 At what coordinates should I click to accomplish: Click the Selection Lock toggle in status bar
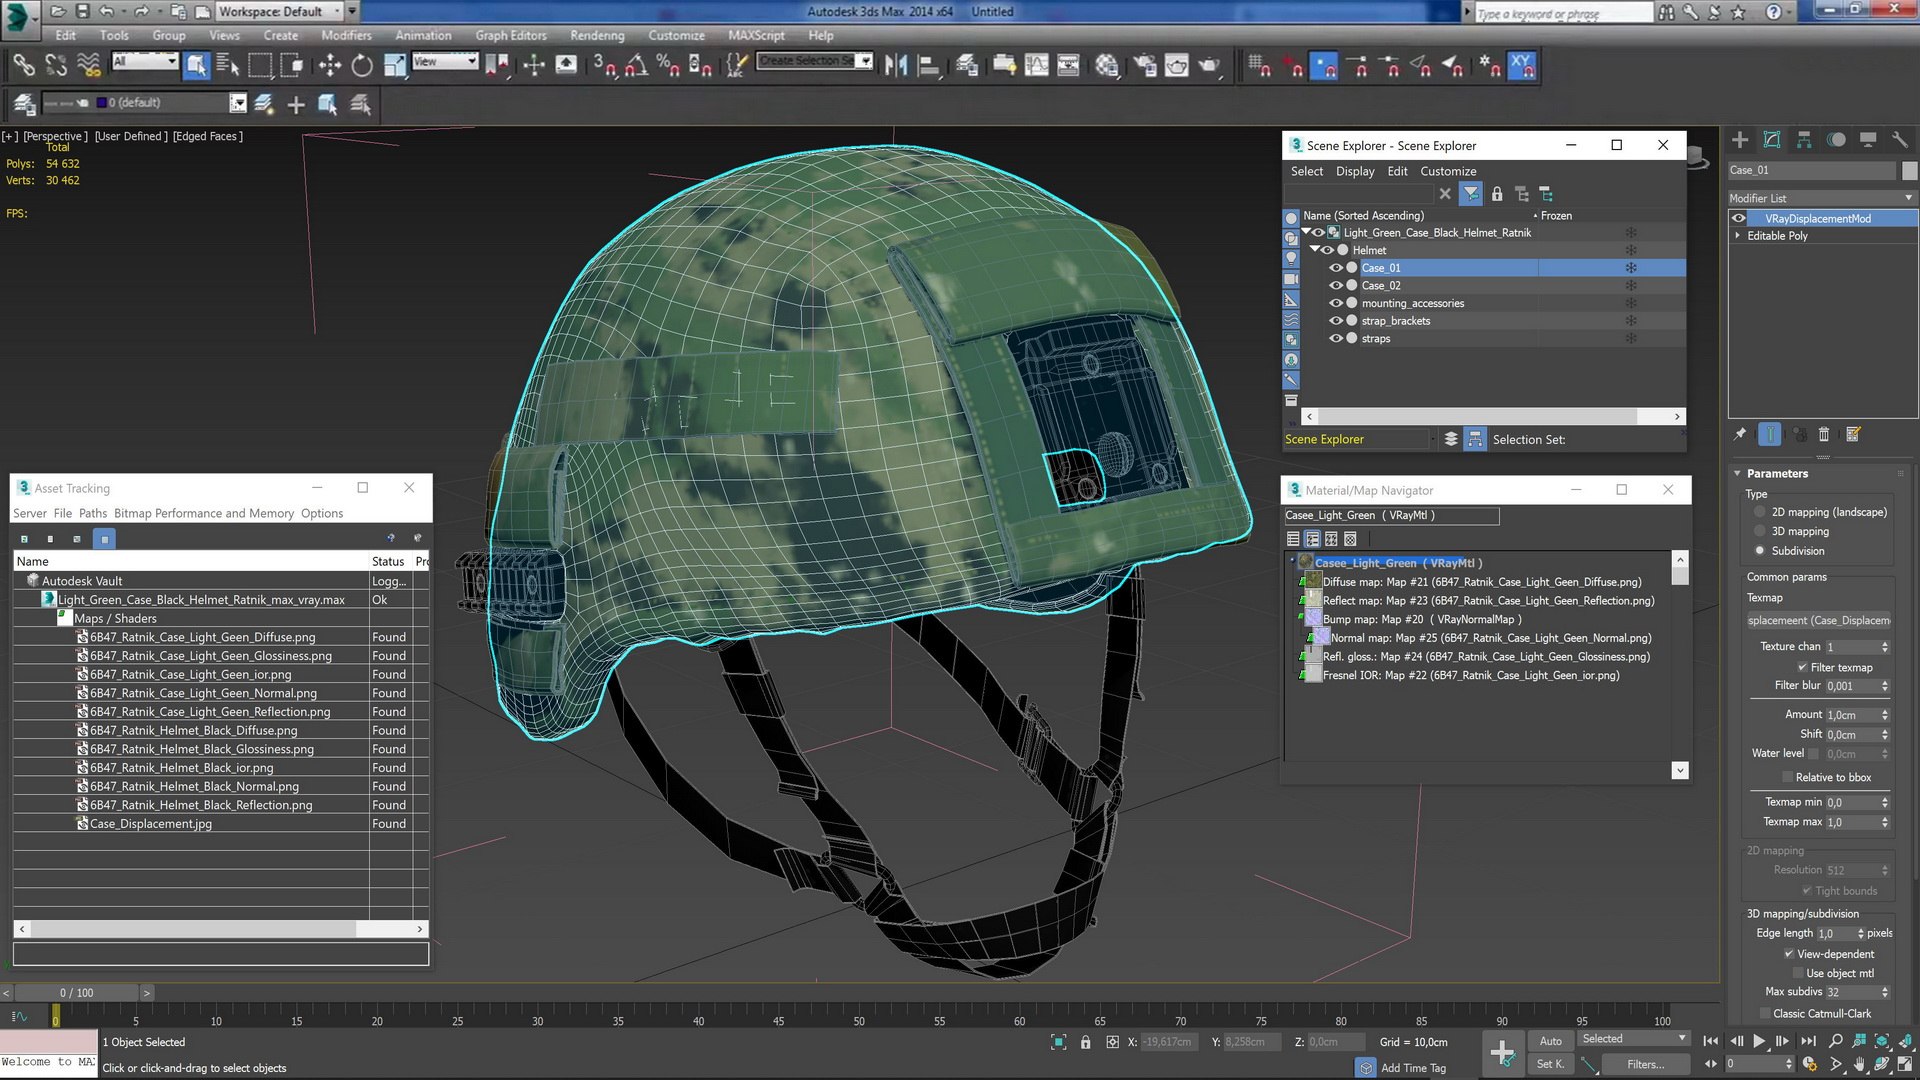tap(1086, 1042)
